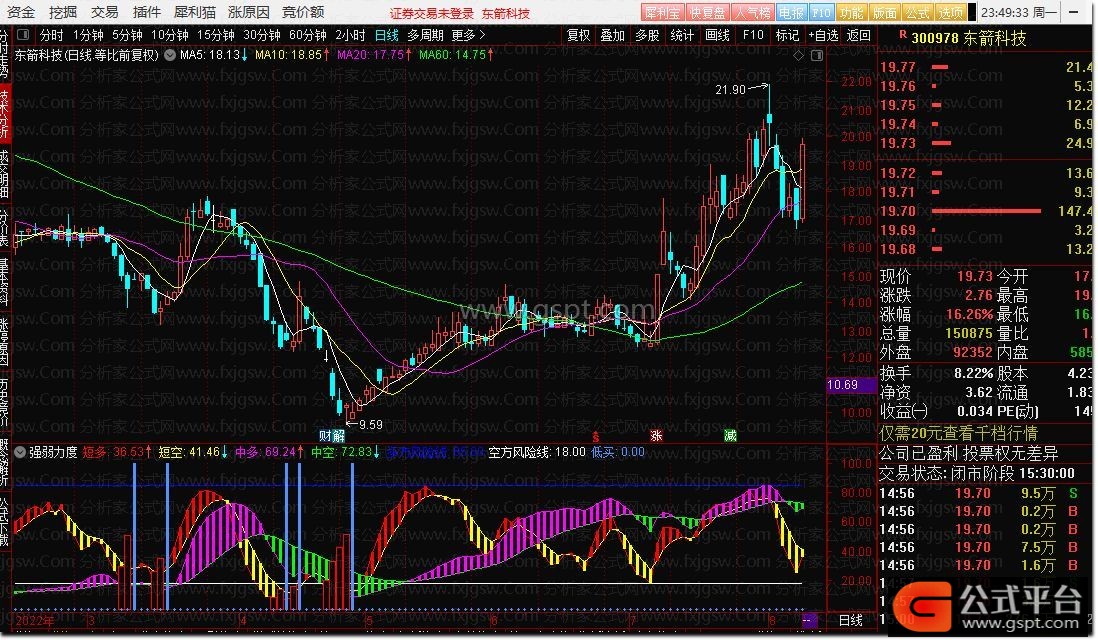This screenshot has width=1098, height=640.
Task: Expand the 更多 periods list
Action: (x=468, y=35)
